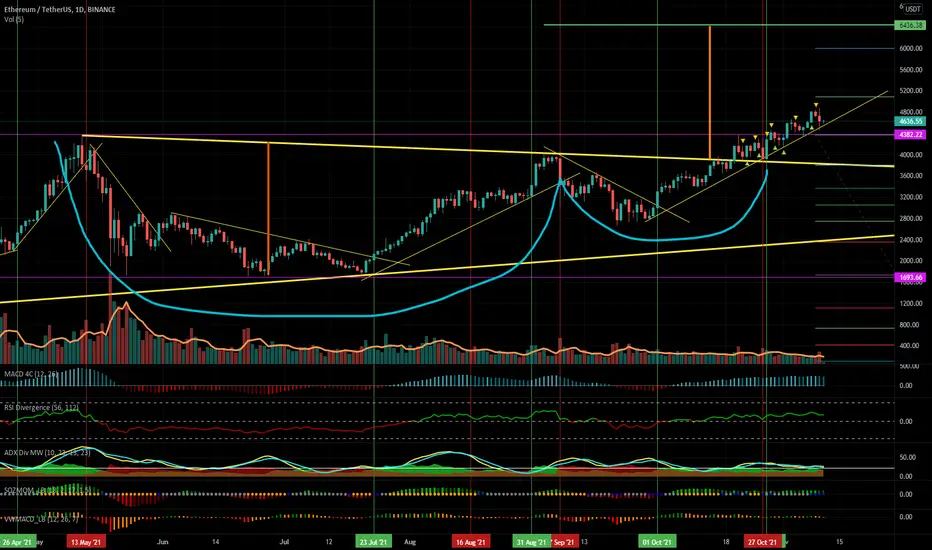The width and height of the screenshot is (932, 550).
Task: Click the green 01 Oct '21 date marker
Action: 657,542
